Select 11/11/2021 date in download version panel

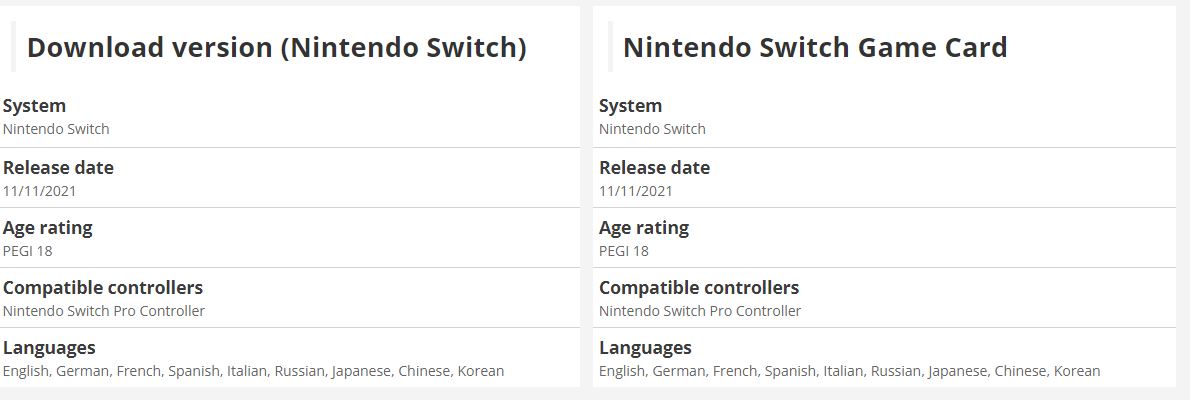tap(39, 191)
